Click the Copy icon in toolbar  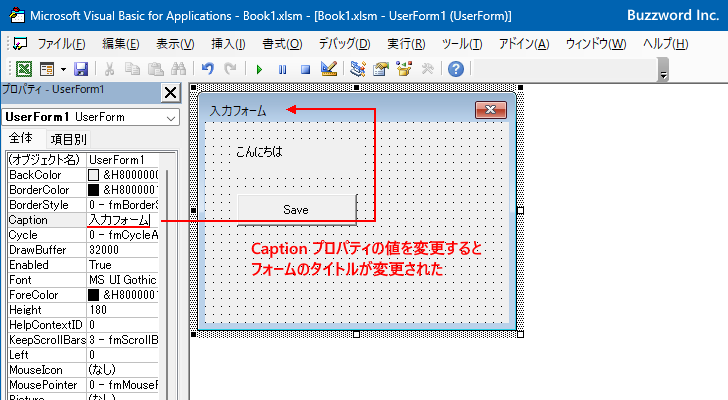coord(132,69)
